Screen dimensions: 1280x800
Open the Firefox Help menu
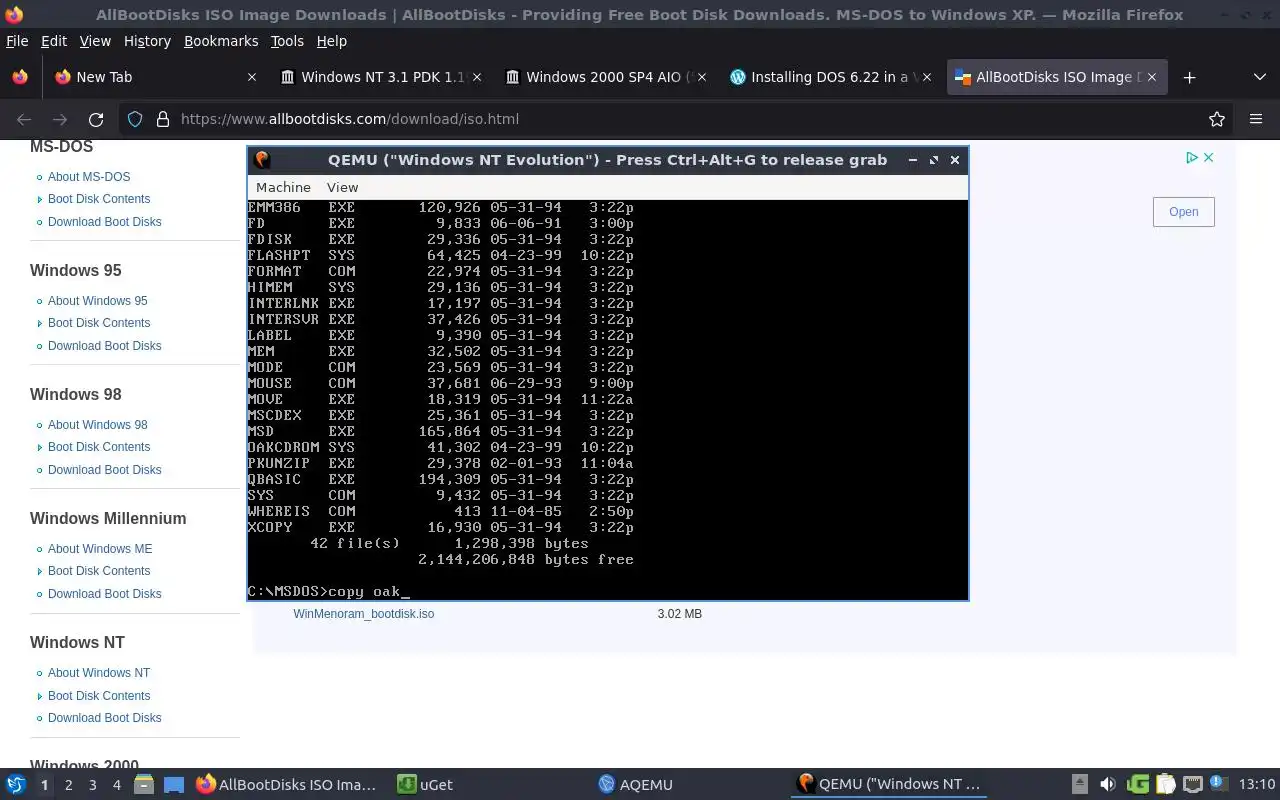click(331, 41)
